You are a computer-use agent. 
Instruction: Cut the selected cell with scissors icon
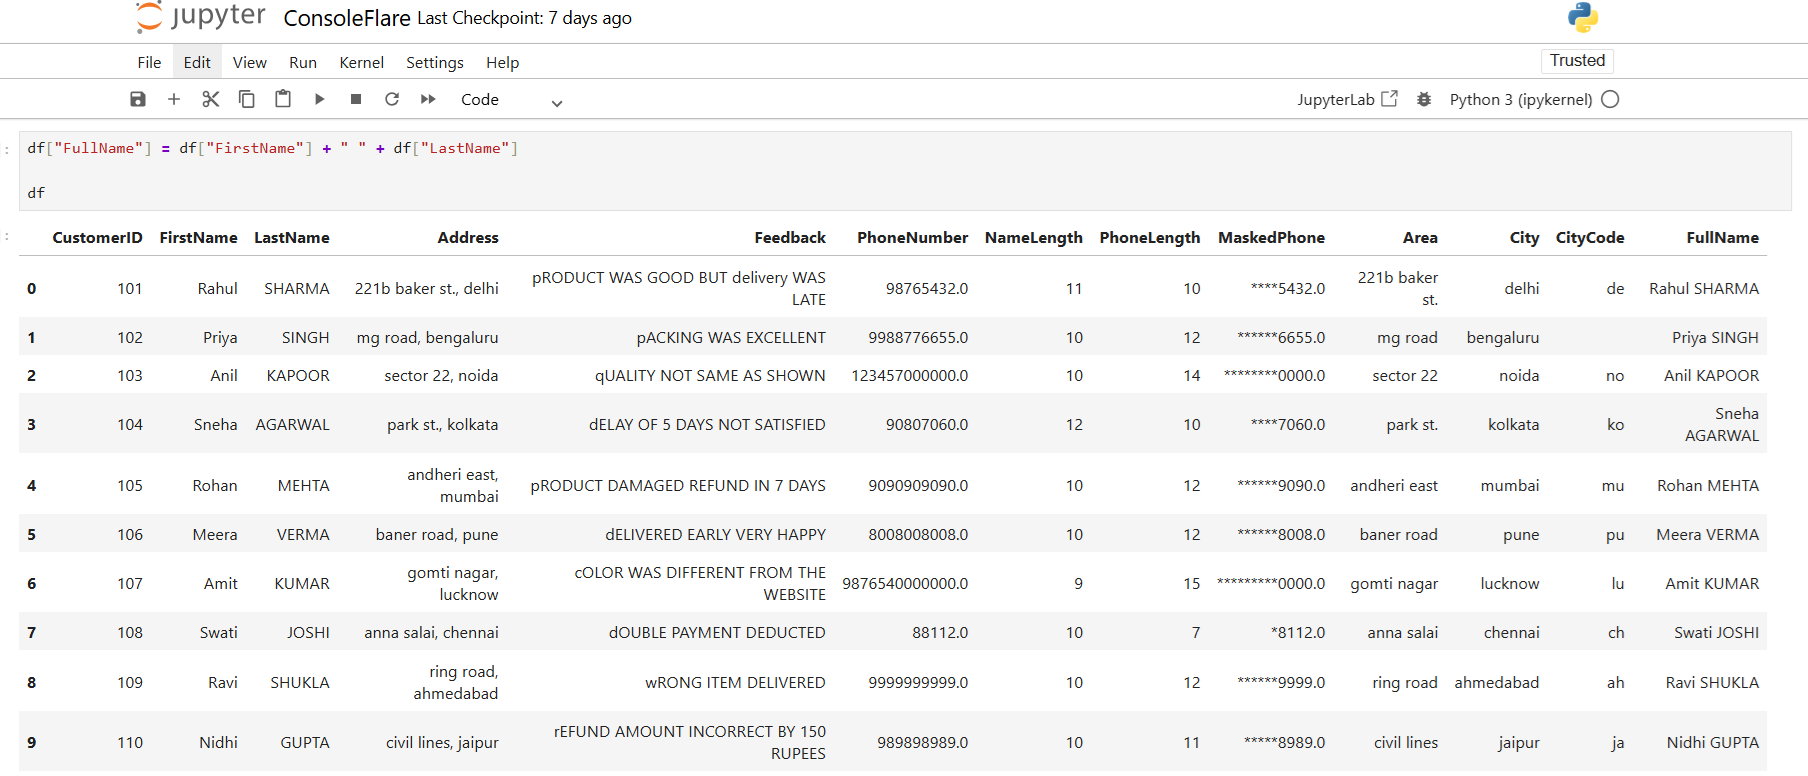pyautogui.click(x=210, y=99)
